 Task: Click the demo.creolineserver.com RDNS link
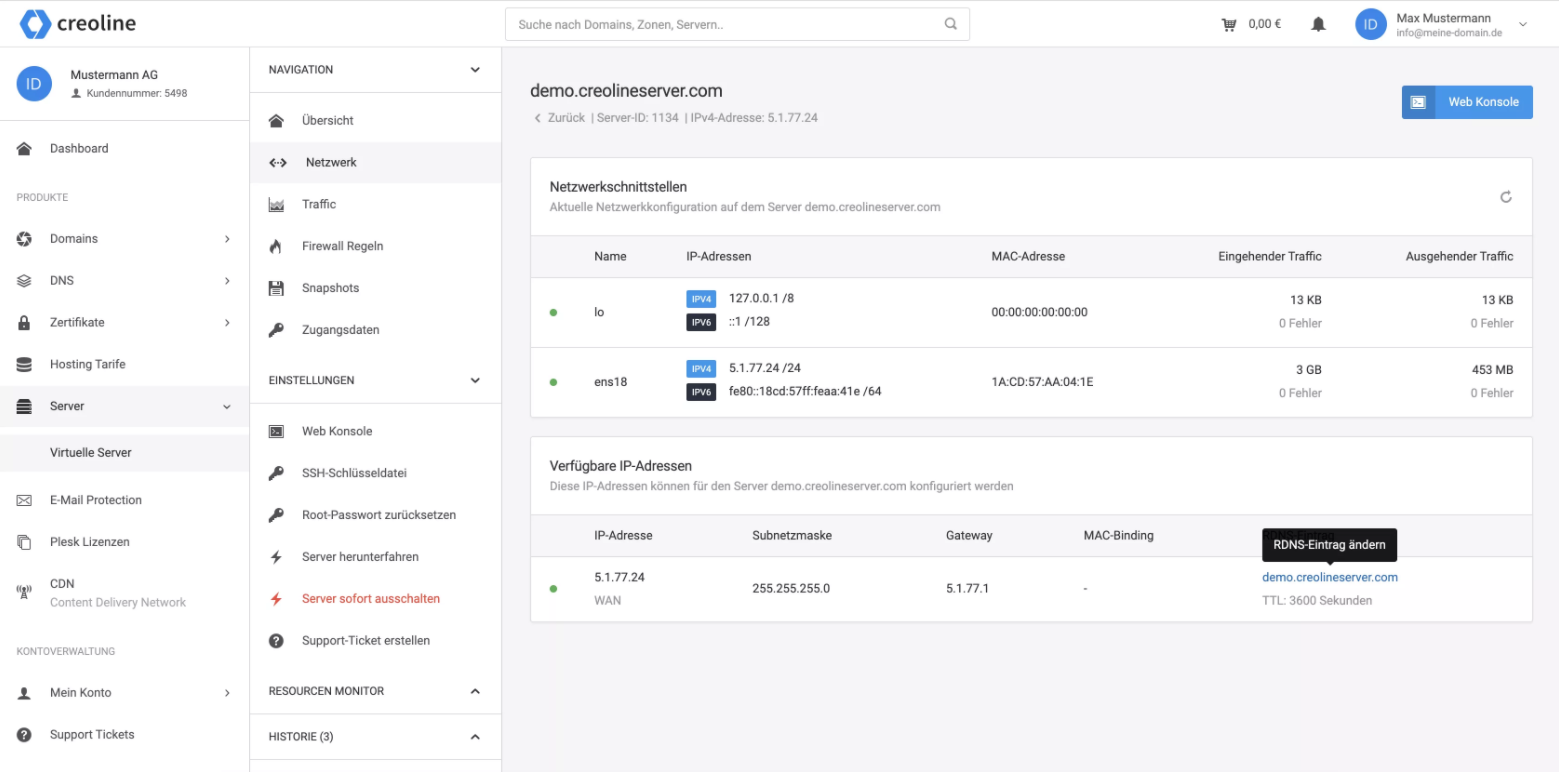coord(1330,578)
